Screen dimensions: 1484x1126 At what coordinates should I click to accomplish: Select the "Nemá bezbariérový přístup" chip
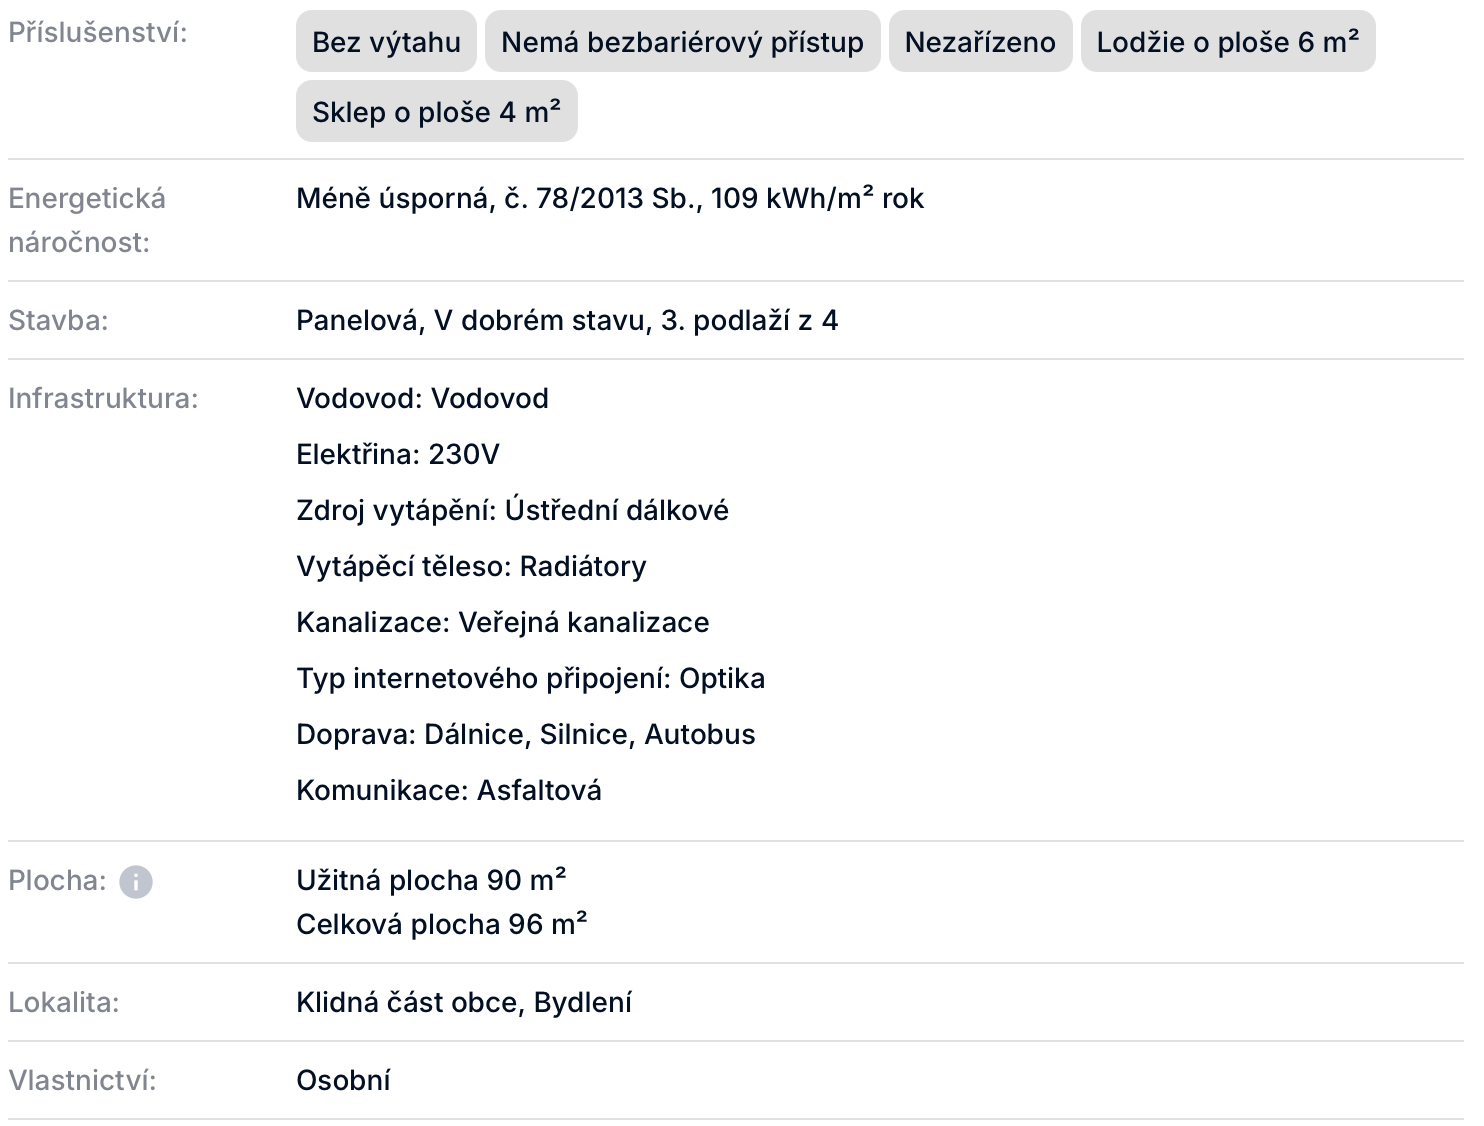[x=682, y=42]
